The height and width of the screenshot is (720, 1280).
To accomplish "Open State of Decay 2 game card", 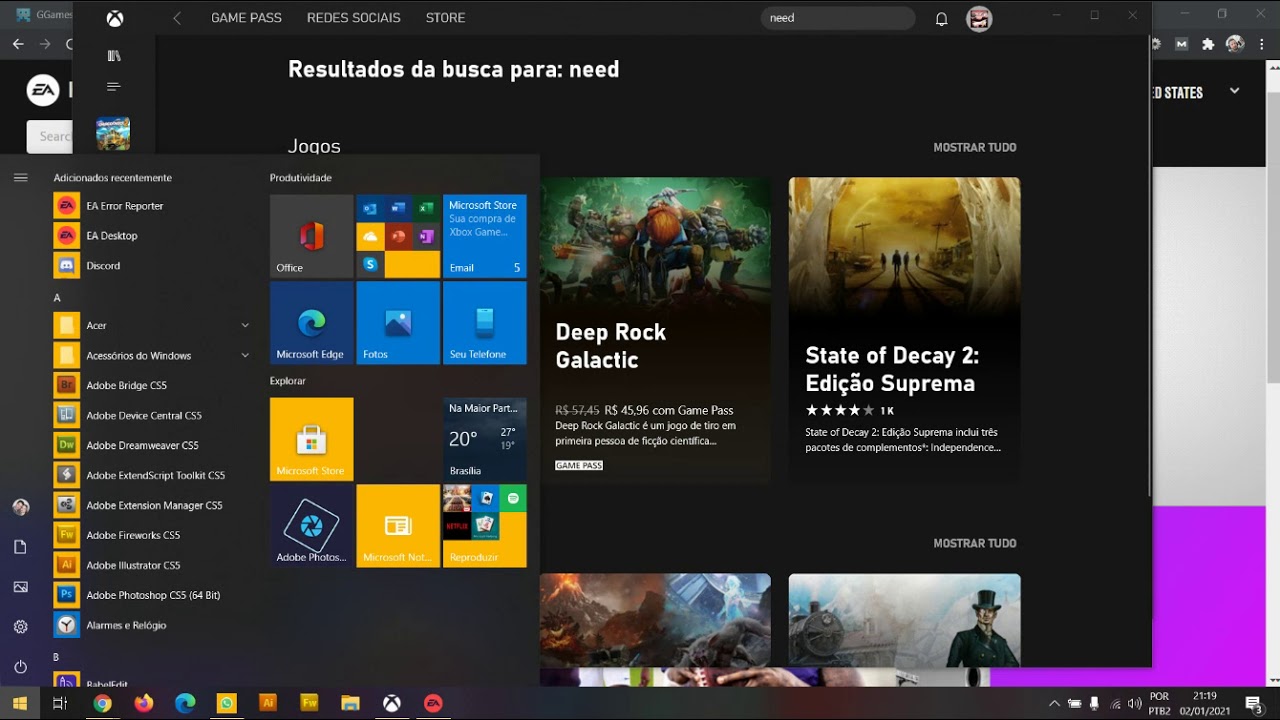I will click(x=904, y=331).
